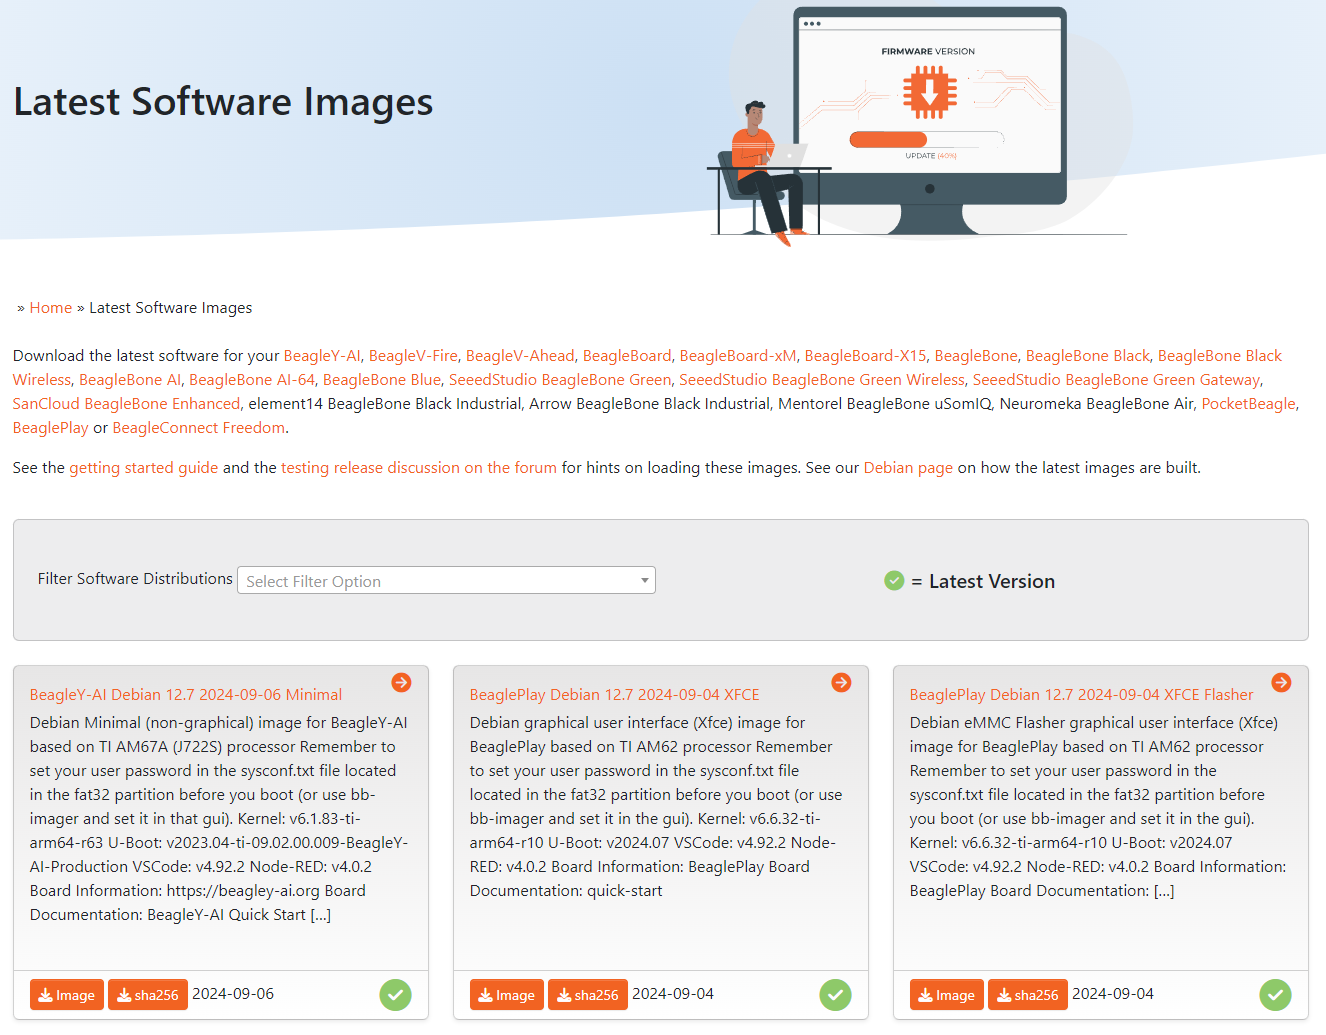Viewport: 1326px width, 1035px height.
Task: Open the BeagleV-Ahead board link
Action: 520,356
